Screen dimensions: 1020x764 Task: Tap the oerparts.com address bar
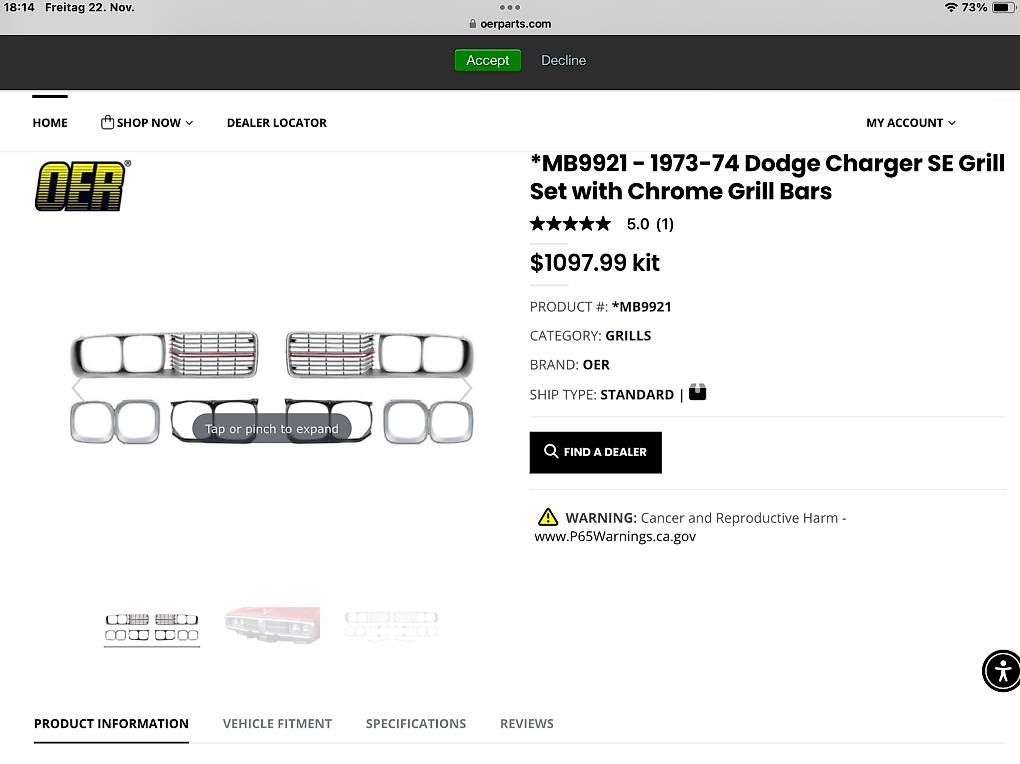(510, 24)
